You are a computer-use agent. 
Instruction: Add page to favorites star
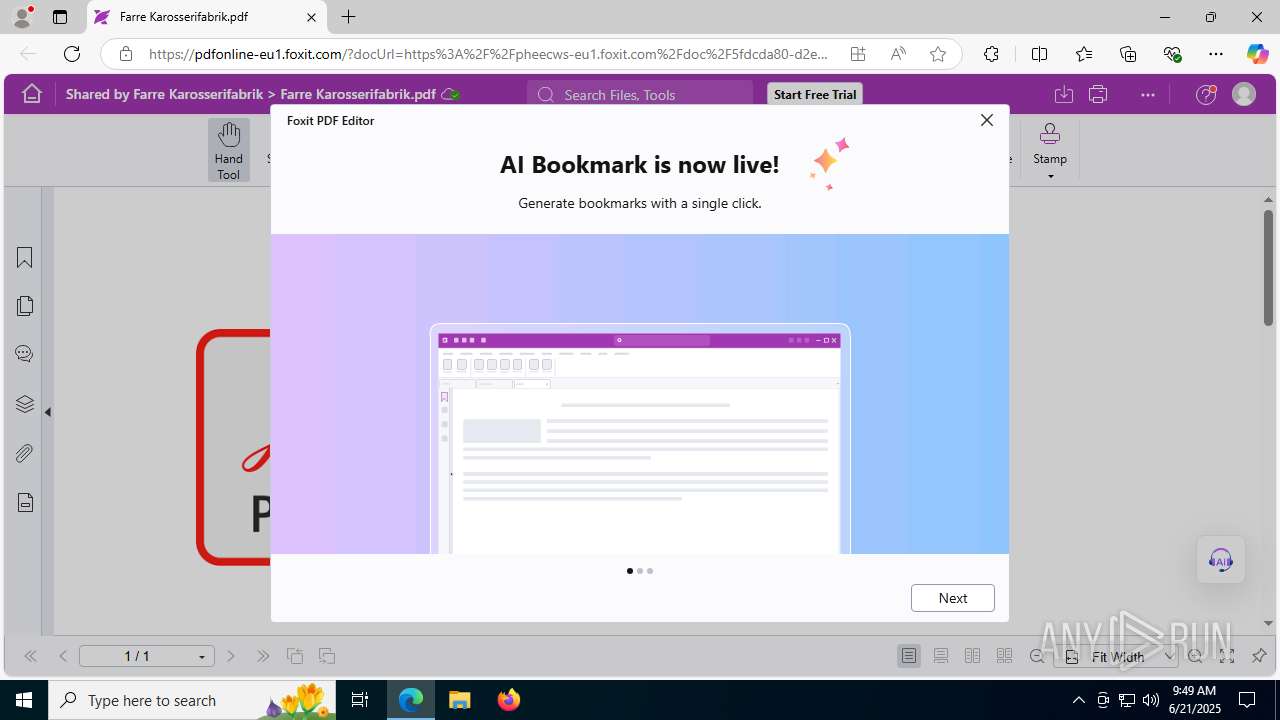(938, 54)
